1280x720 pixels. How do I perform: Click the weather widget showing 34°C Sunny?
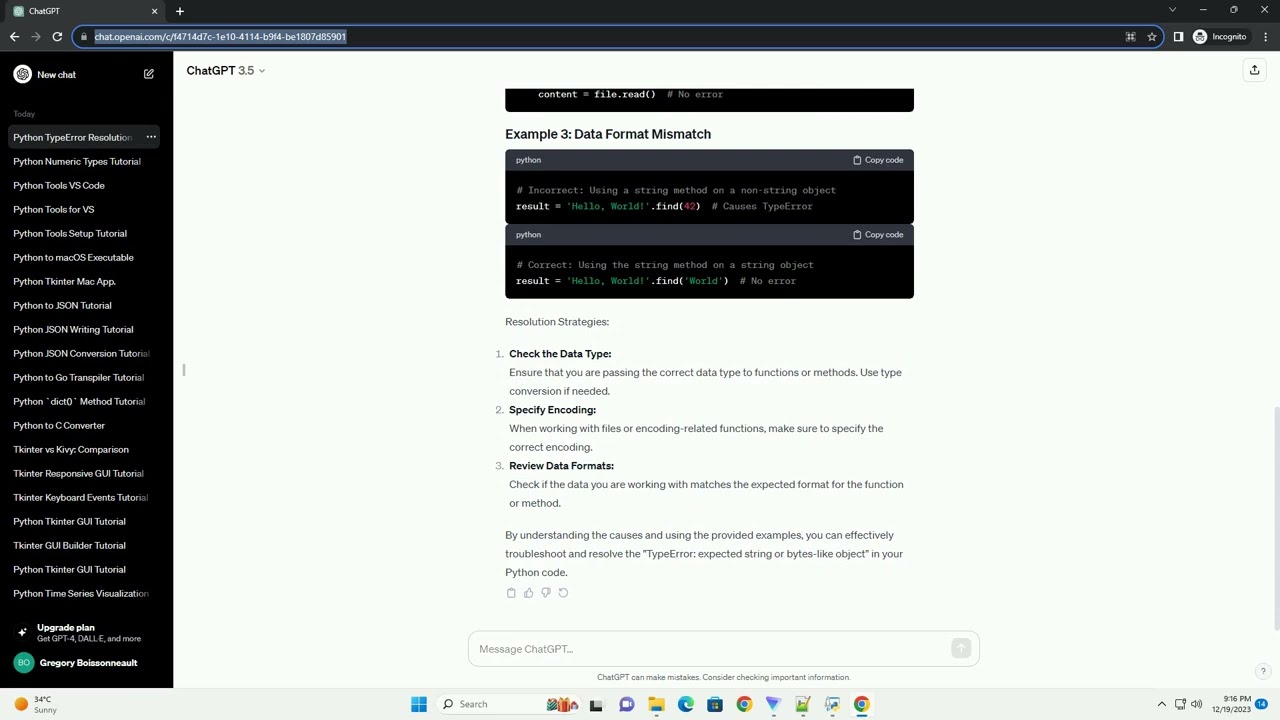[35, 704]
